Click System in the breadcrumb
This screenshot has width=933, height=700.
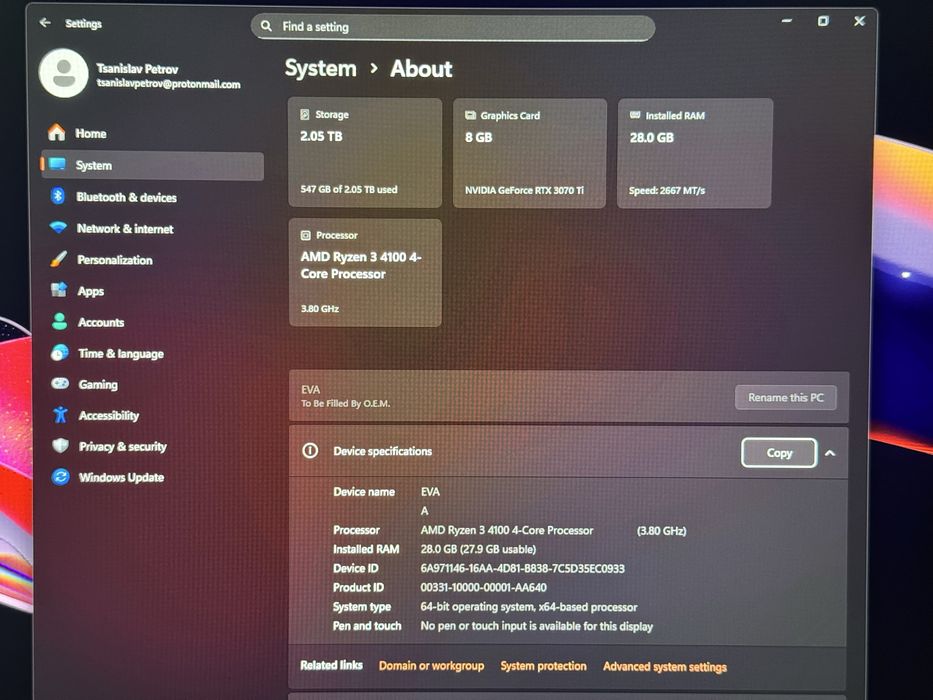[x=320, y=68]
